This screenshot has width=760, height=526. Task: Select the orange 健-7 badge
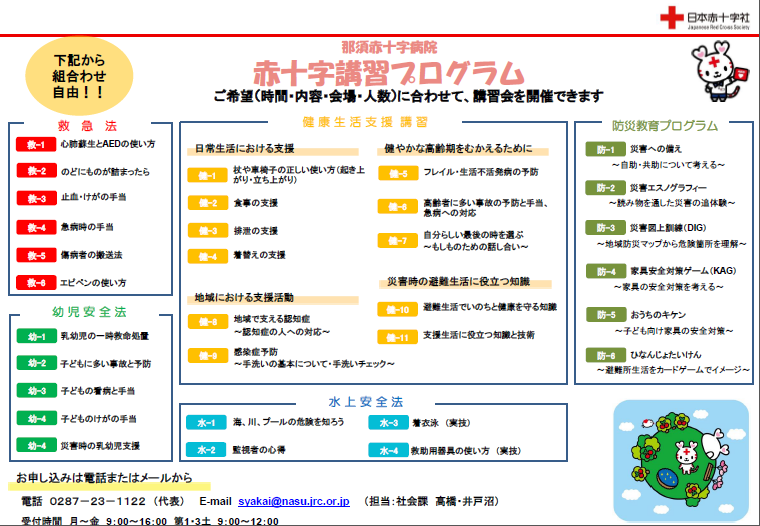397,240
